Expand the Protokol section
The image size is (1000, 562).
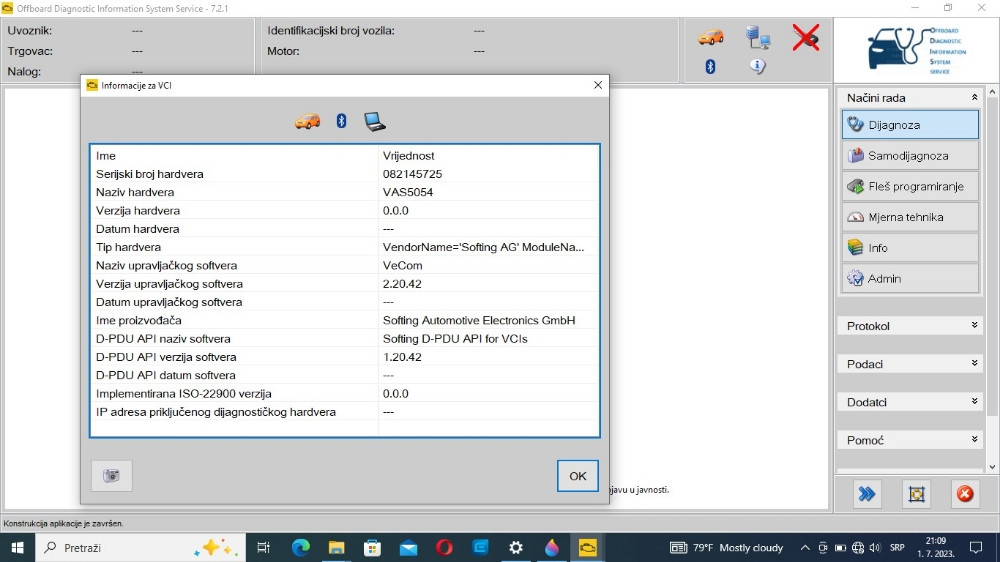pos(910,326)
